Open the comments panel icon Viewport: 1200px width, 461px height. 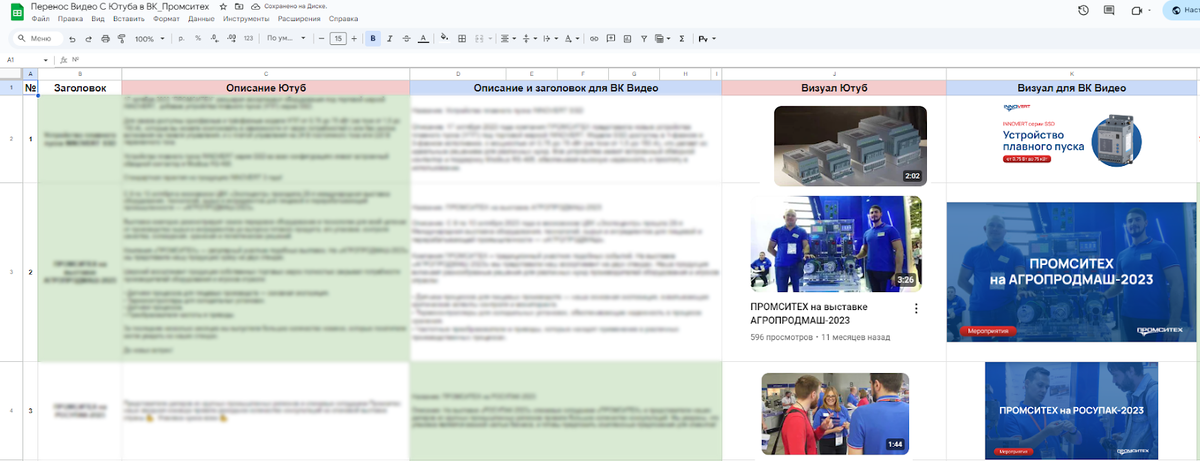(1110, 10)
